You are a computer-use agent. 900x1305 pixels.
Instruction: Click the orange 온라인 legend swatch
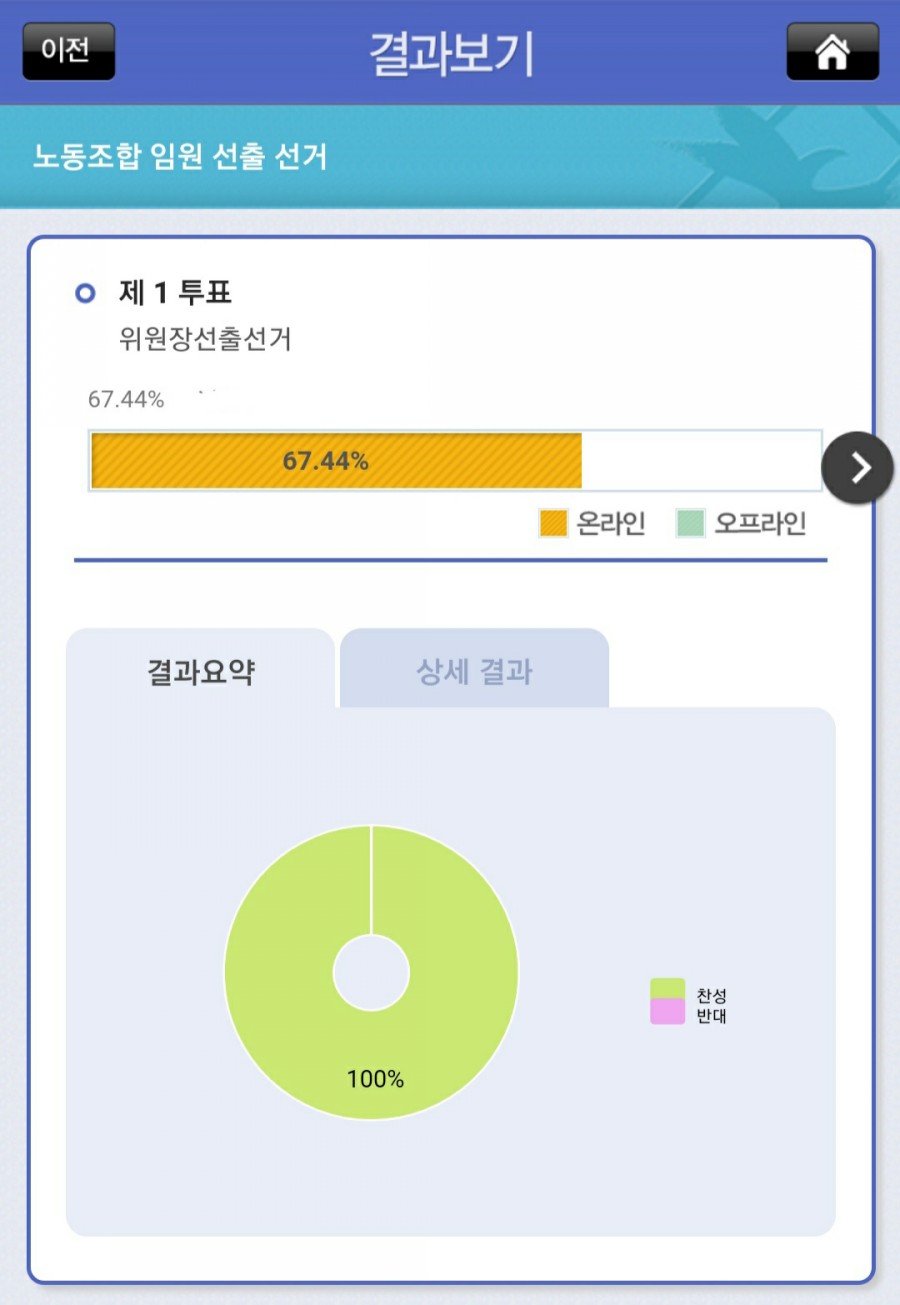point(553,523)
